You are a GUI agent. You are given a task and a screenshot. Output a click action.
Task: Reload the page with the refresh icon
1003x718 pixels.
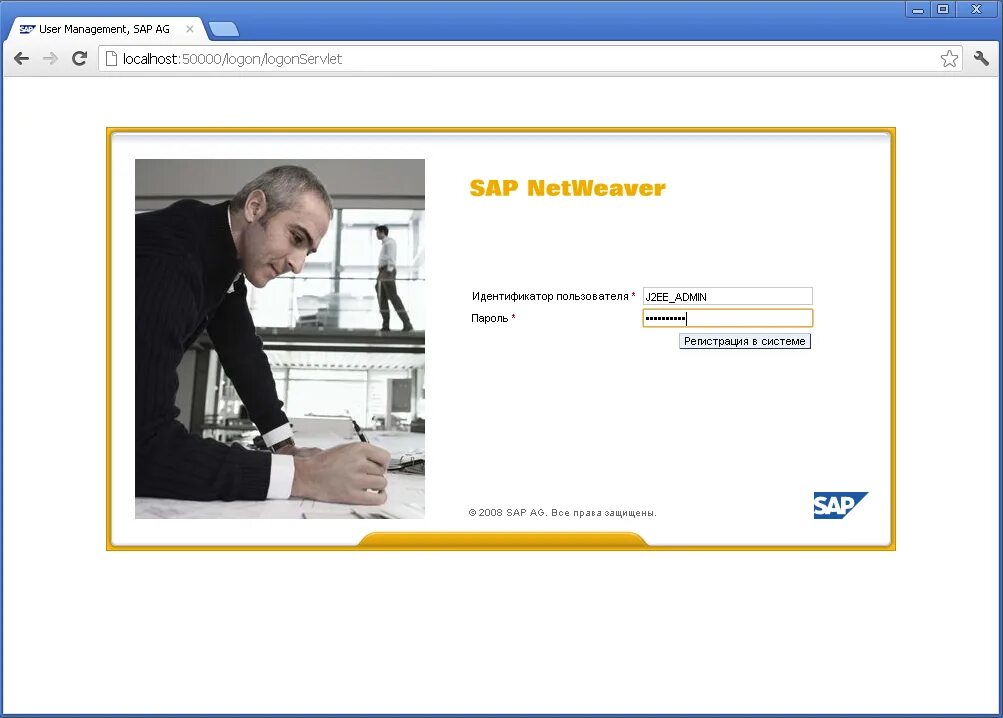point(79,59)
